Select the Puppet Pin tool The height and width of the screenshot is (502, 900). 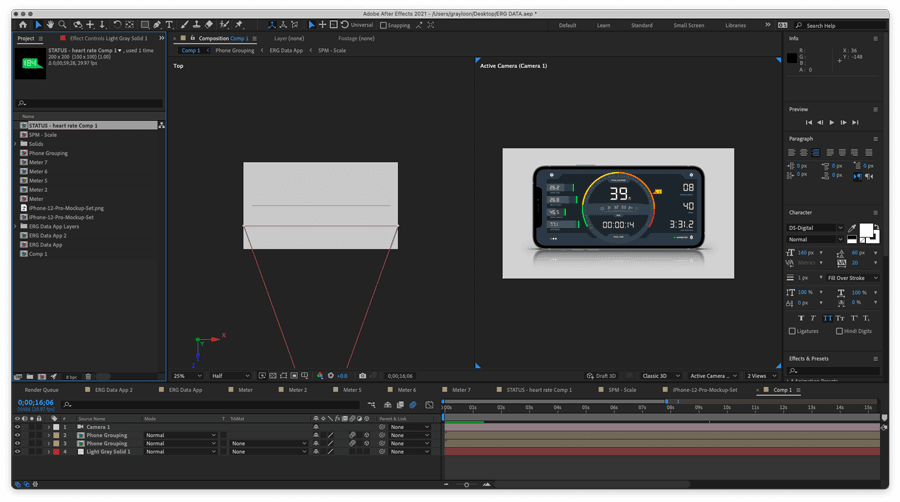click(239, 25)
